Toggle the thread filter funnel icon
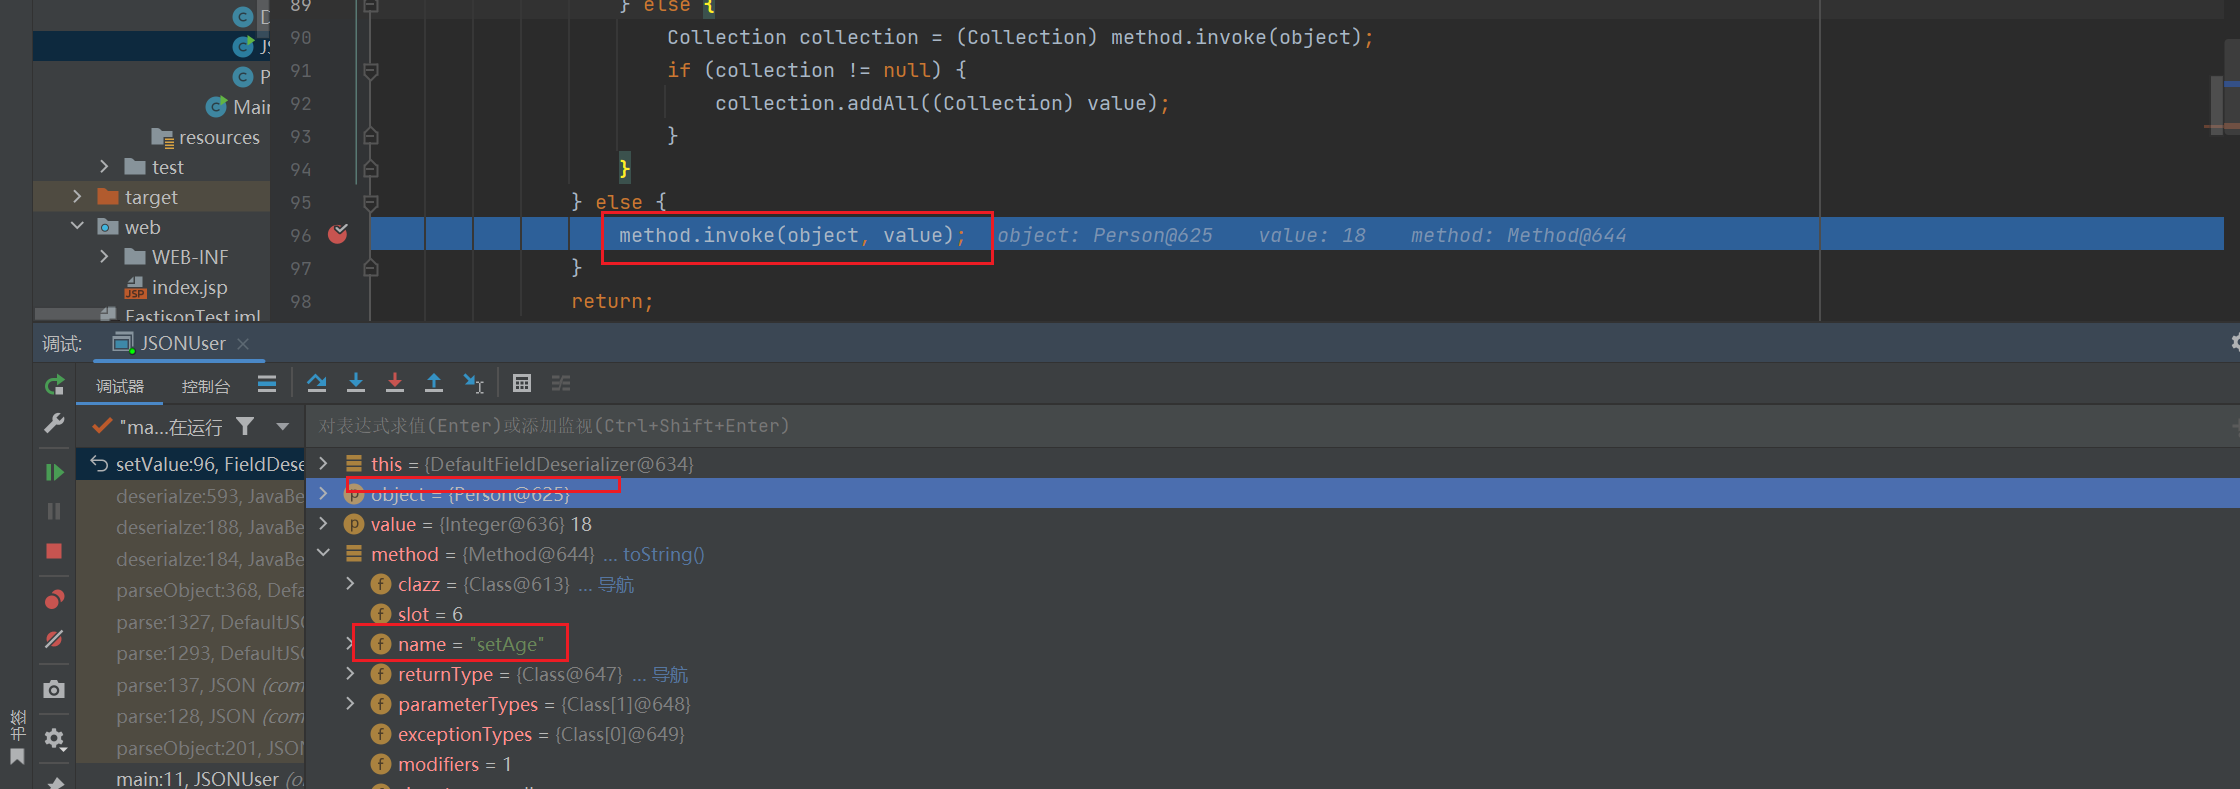2240x789 pixels. click(245, 427)
